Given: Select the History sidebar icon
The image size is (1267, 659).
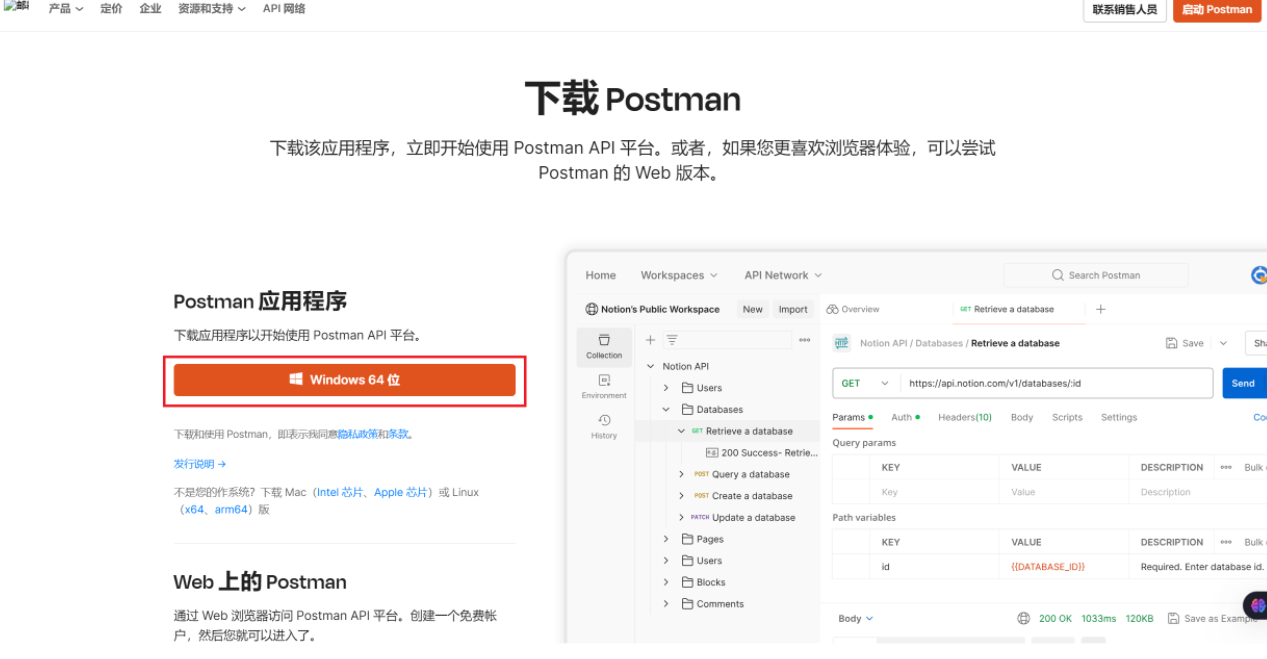Looking at the screenshot, I should (x=604, y=426).
